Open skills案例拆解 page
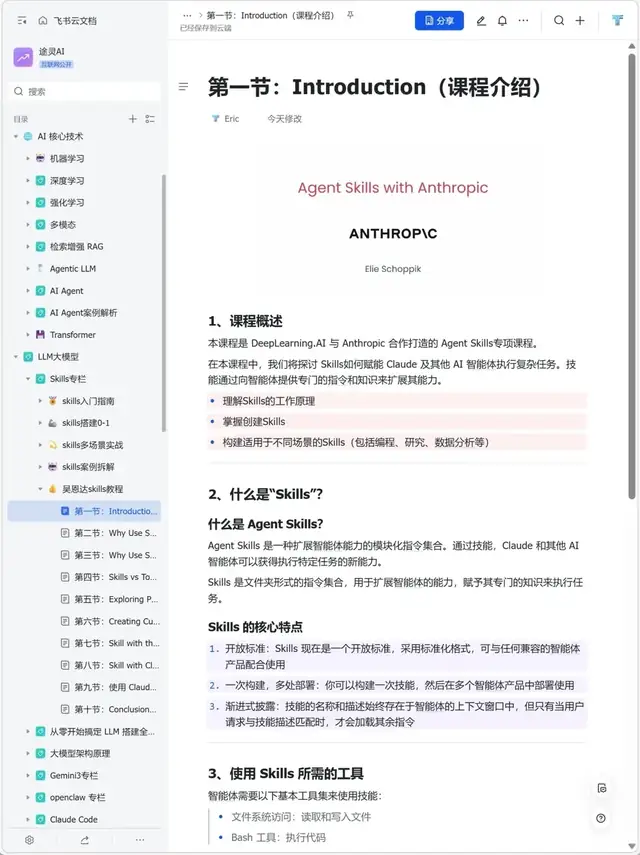Viewport: 640px width, 855px height. click(x=88, y=467)
